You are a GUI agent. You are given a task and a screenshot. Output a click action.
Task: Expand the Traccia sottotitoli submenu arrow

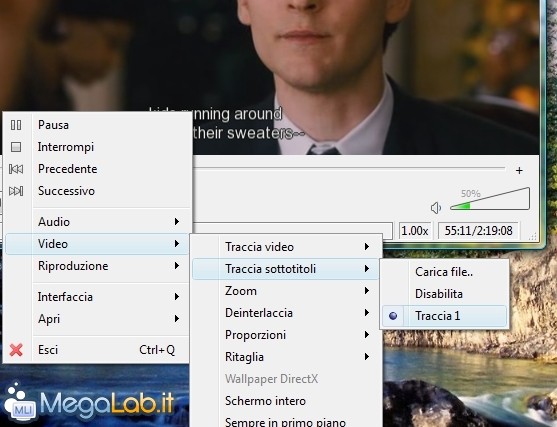tap(367, 269)
